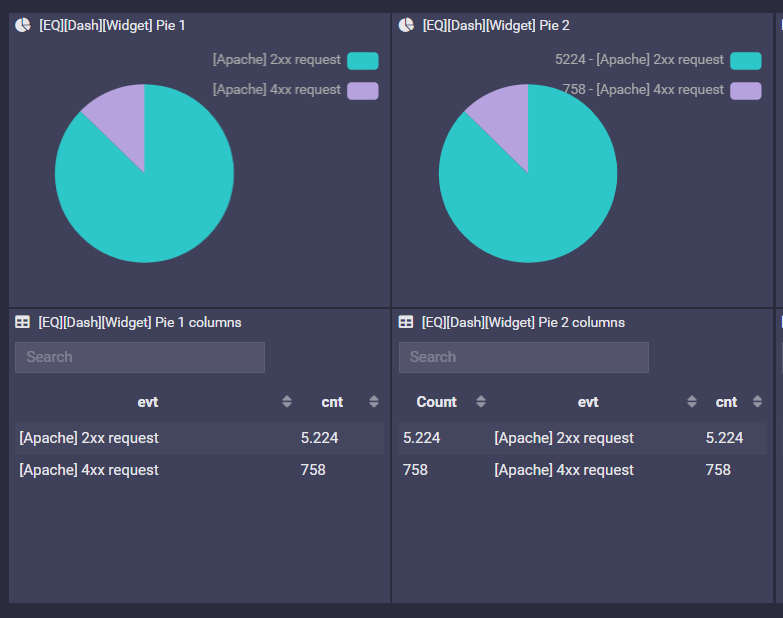Click teal 2xx request swatch in Pie 1 legend
This screenshot has width=783, height=618.
click(363, 61)
